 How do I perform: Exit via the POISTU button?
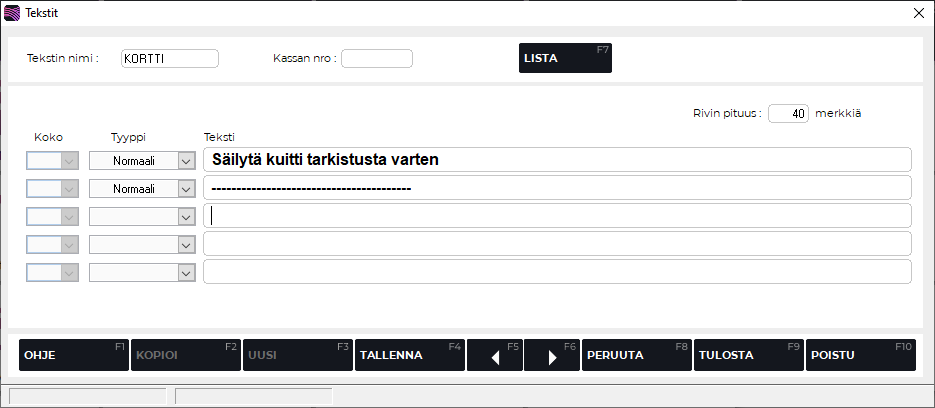point(860,355)
